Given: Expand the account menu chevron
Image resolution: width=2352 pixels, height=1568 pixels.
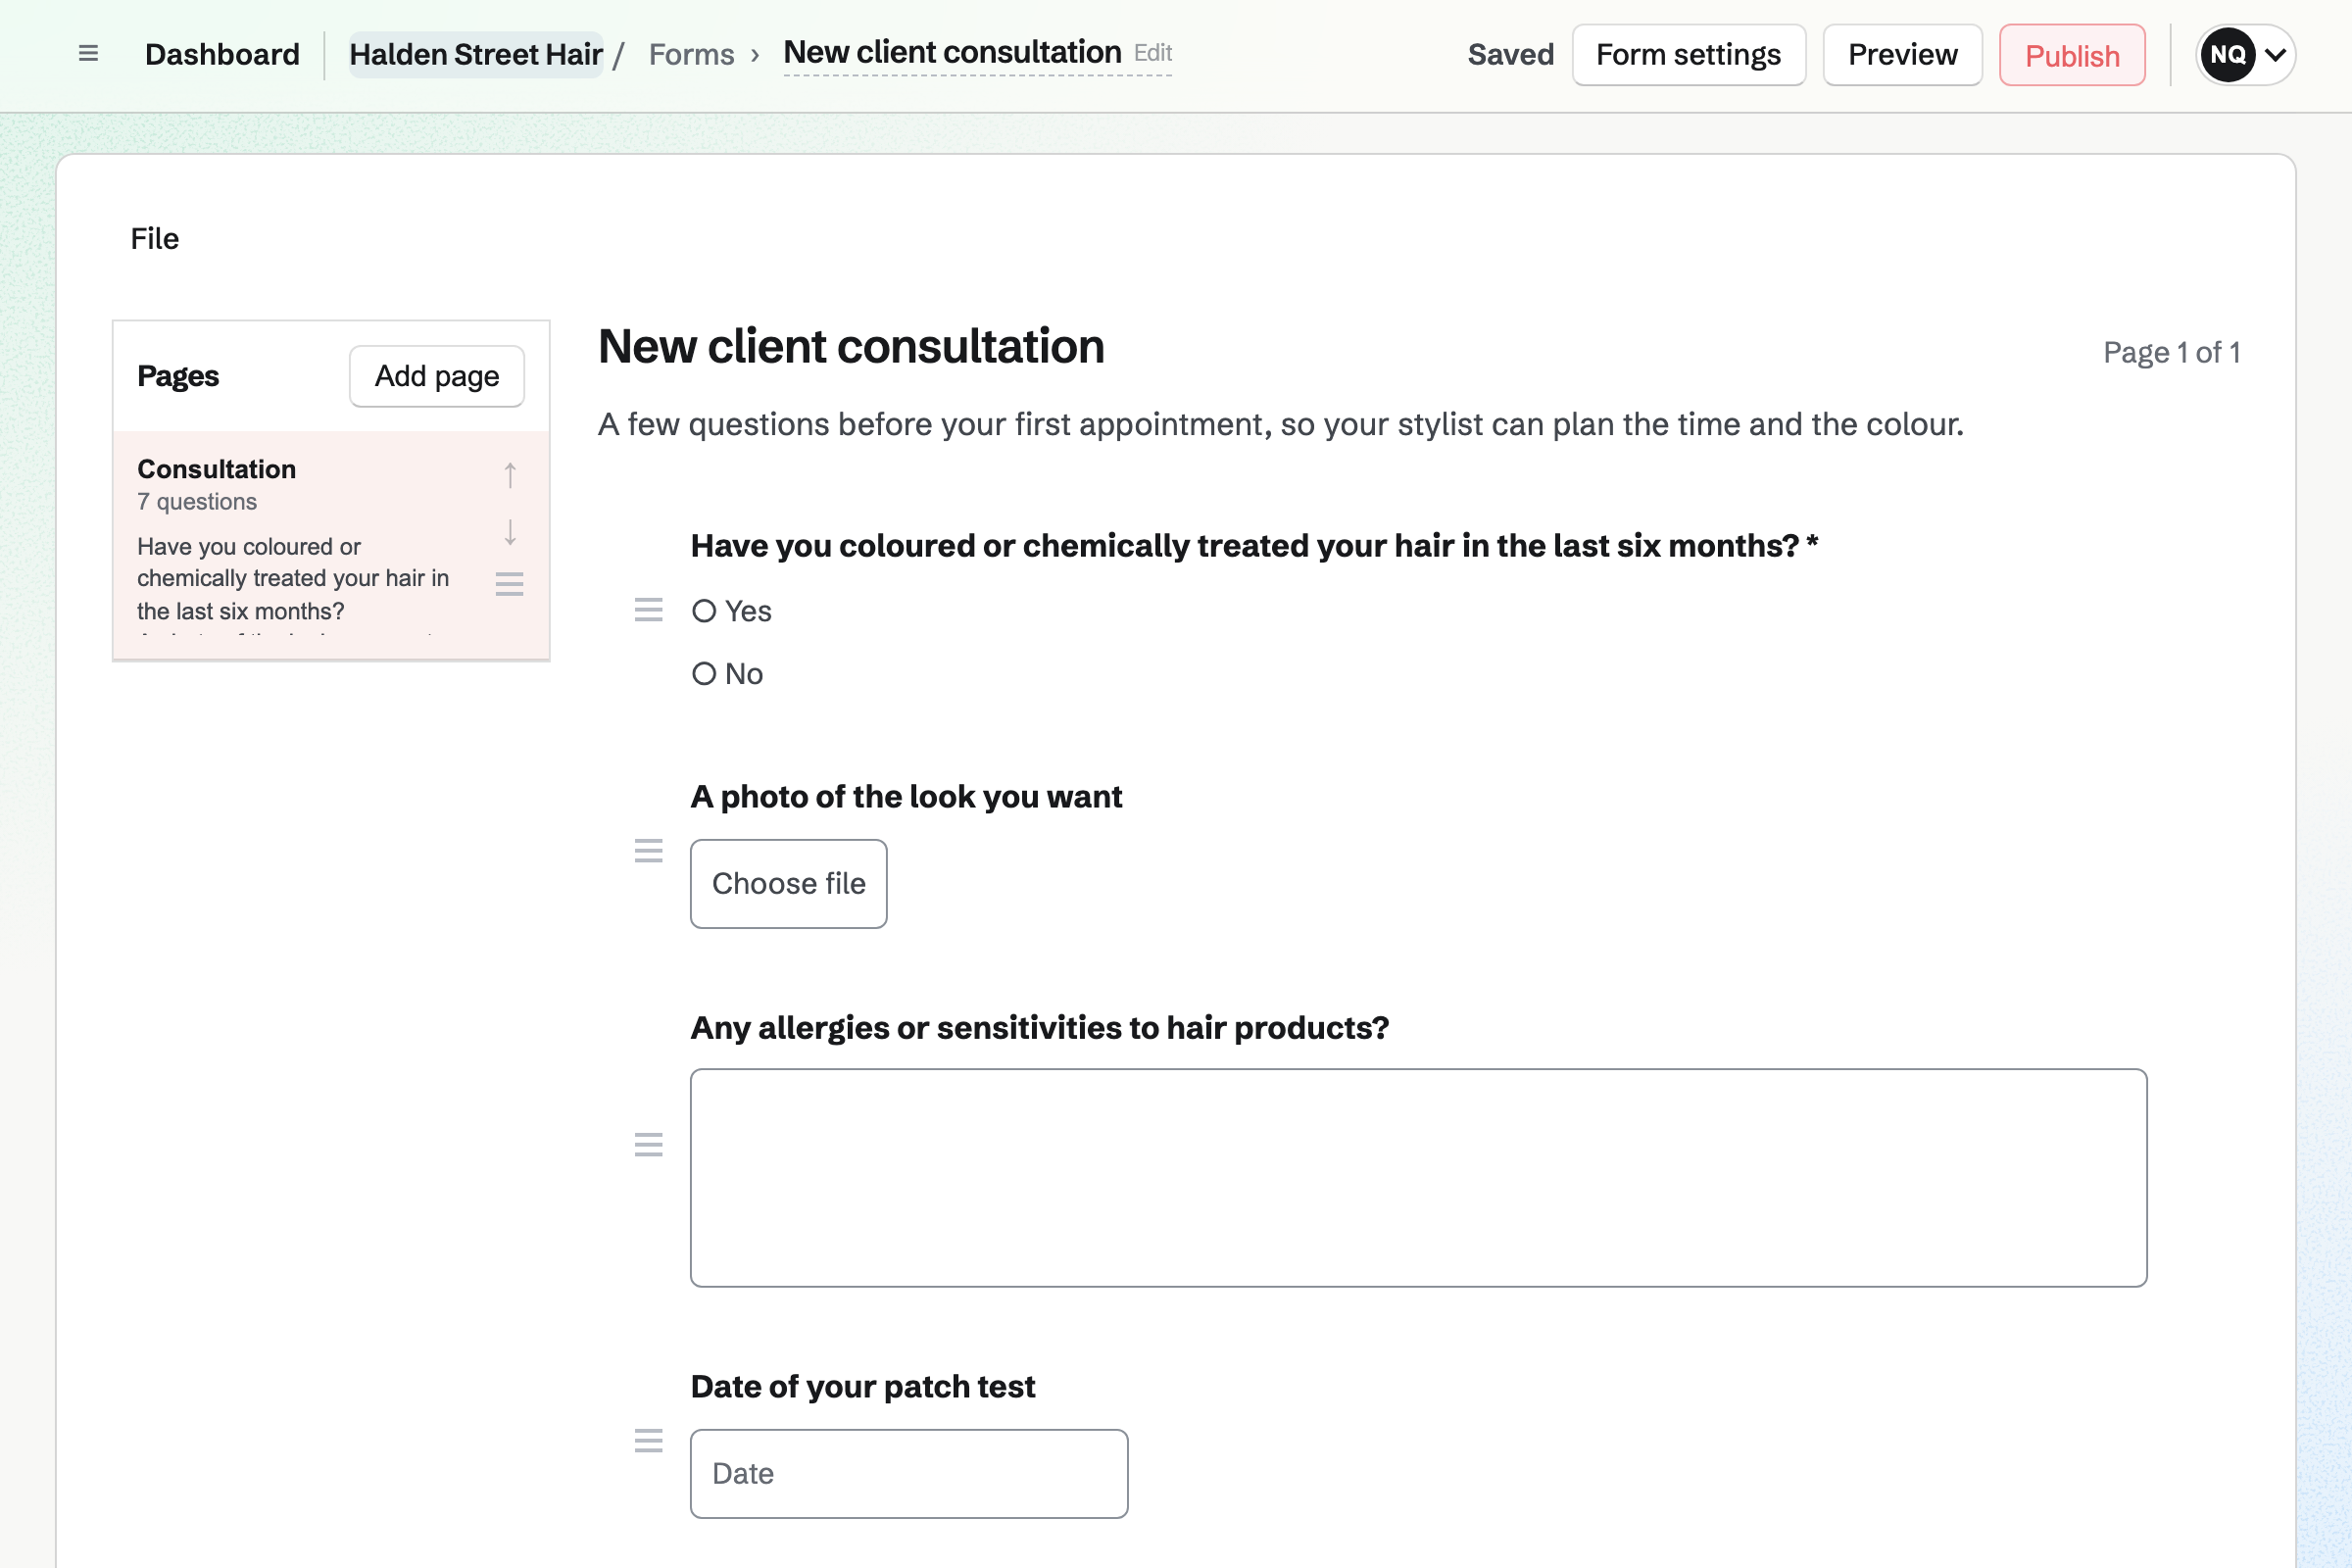Looking at the screenshot, I should (2275, 55).
